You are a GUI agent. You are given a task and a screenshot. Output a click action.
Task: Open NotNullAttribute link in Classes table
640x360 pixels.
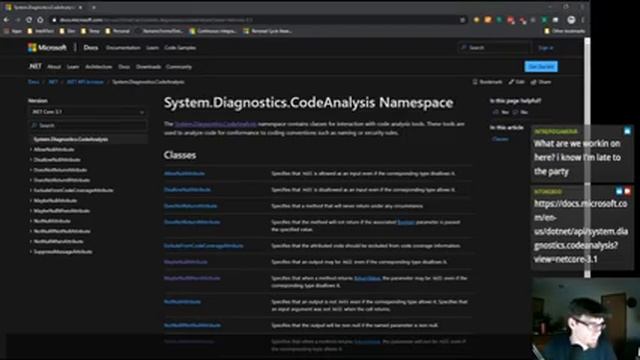182,302
